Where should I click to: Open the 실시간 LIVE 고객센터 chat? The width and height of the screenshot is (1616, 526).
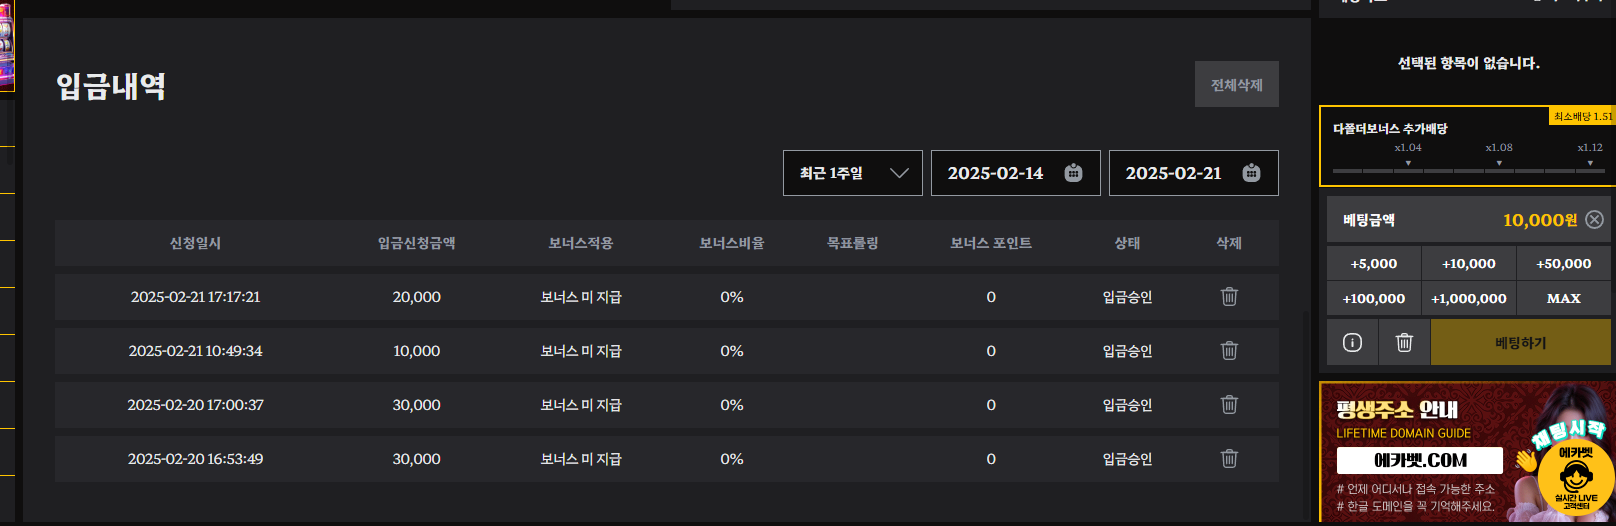pos(1575,482)
